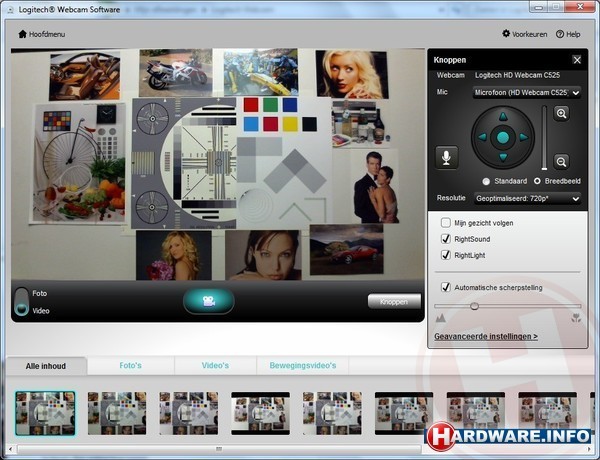Pan camera left with arrow

tap(483, 137)
